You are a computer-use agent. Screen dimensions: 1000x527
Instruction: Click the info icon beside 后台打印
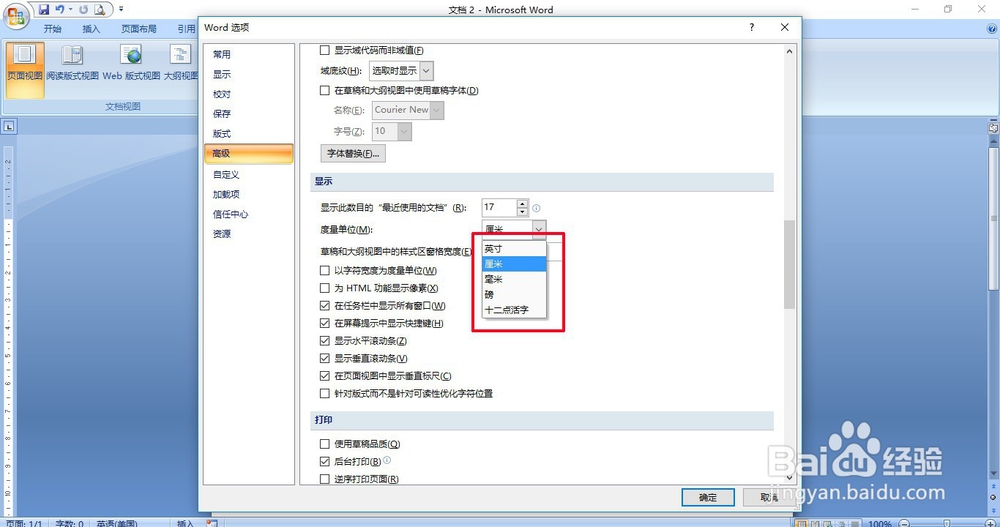point(387,460)
